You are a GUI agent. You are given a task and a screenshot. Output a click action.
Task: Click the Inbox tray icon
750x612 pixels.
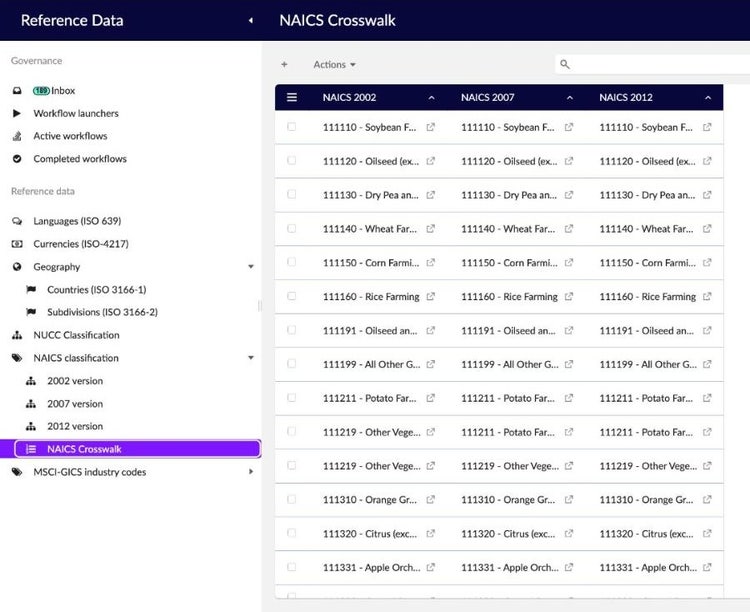pos(17,90)
